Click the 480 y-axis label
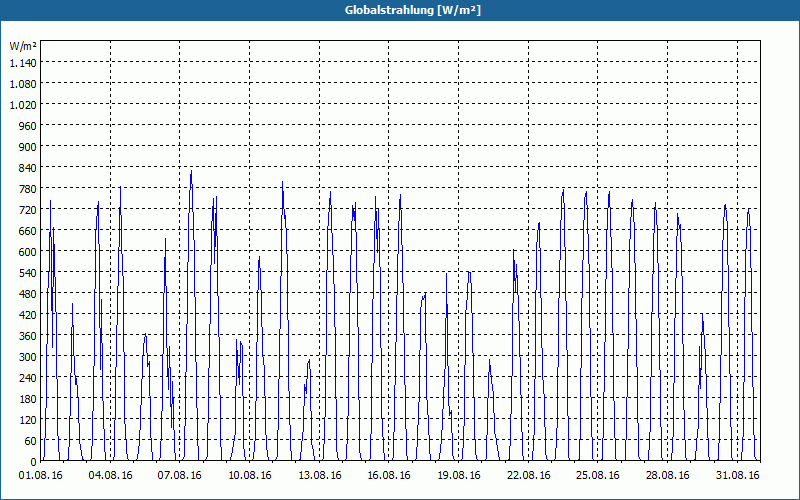This screenshot has height=500, width=800. (28, 294)
